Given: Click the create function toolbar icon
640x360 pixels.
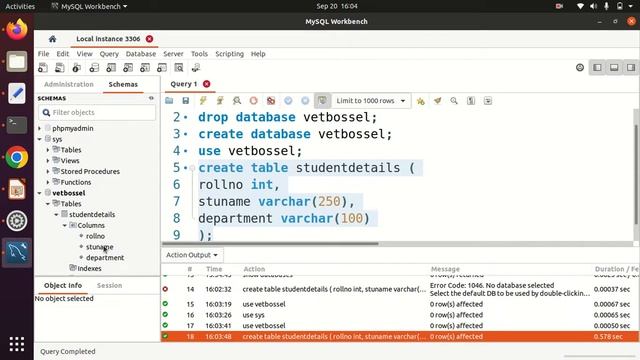Looking at the screenshot, I should coord(162,68).
